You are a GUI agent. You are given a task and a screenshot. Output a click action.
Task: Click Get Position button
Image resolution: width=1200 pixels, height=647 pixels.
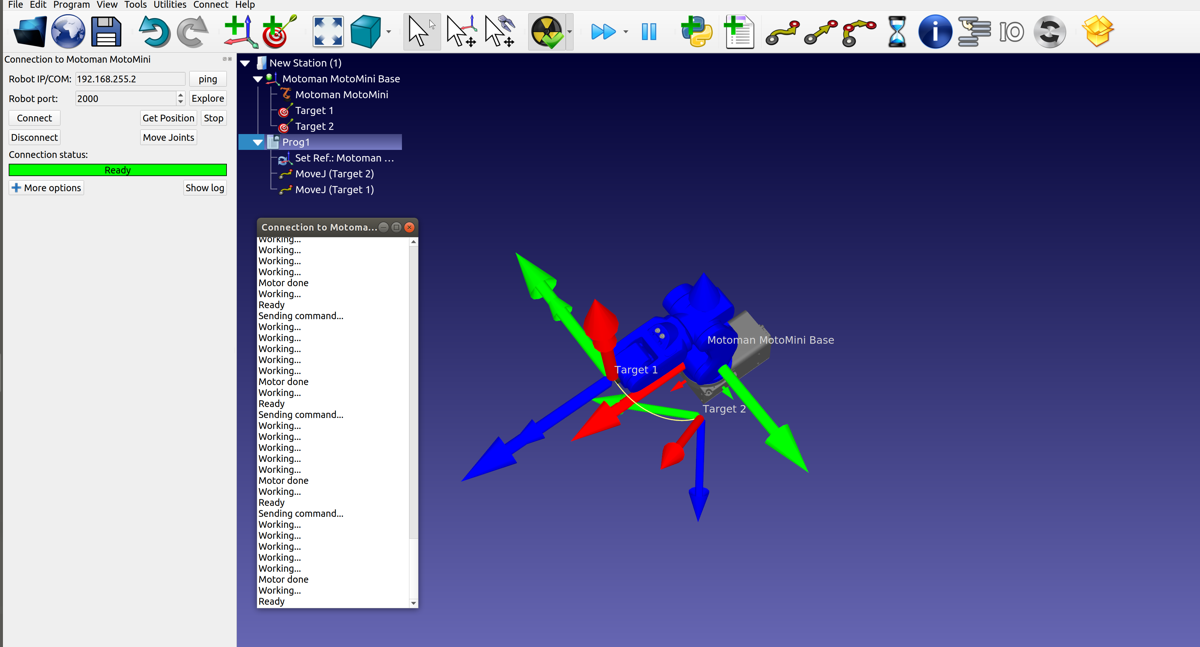pyautogui.click(x=168, y=118)
